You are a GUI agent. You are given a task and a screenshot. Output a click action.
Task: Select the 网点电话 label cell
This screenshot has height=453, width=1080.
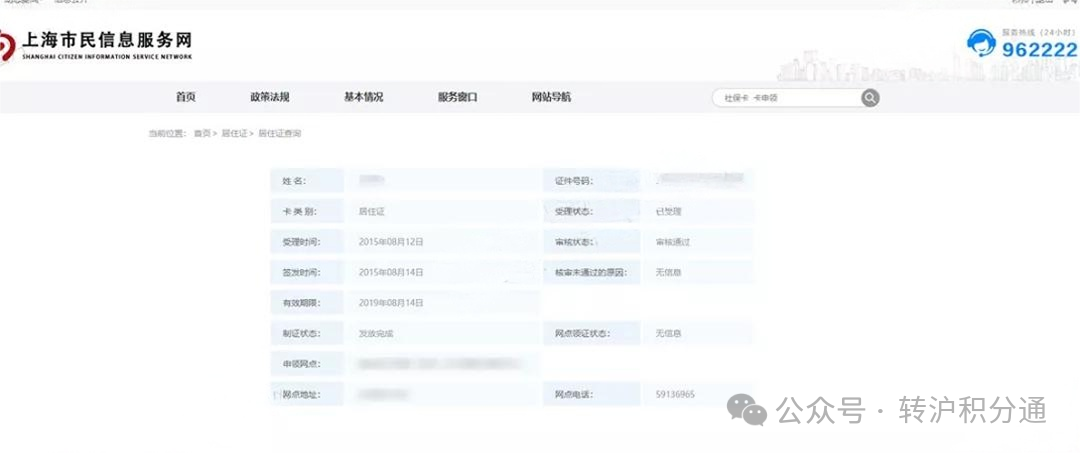[591, 394]
